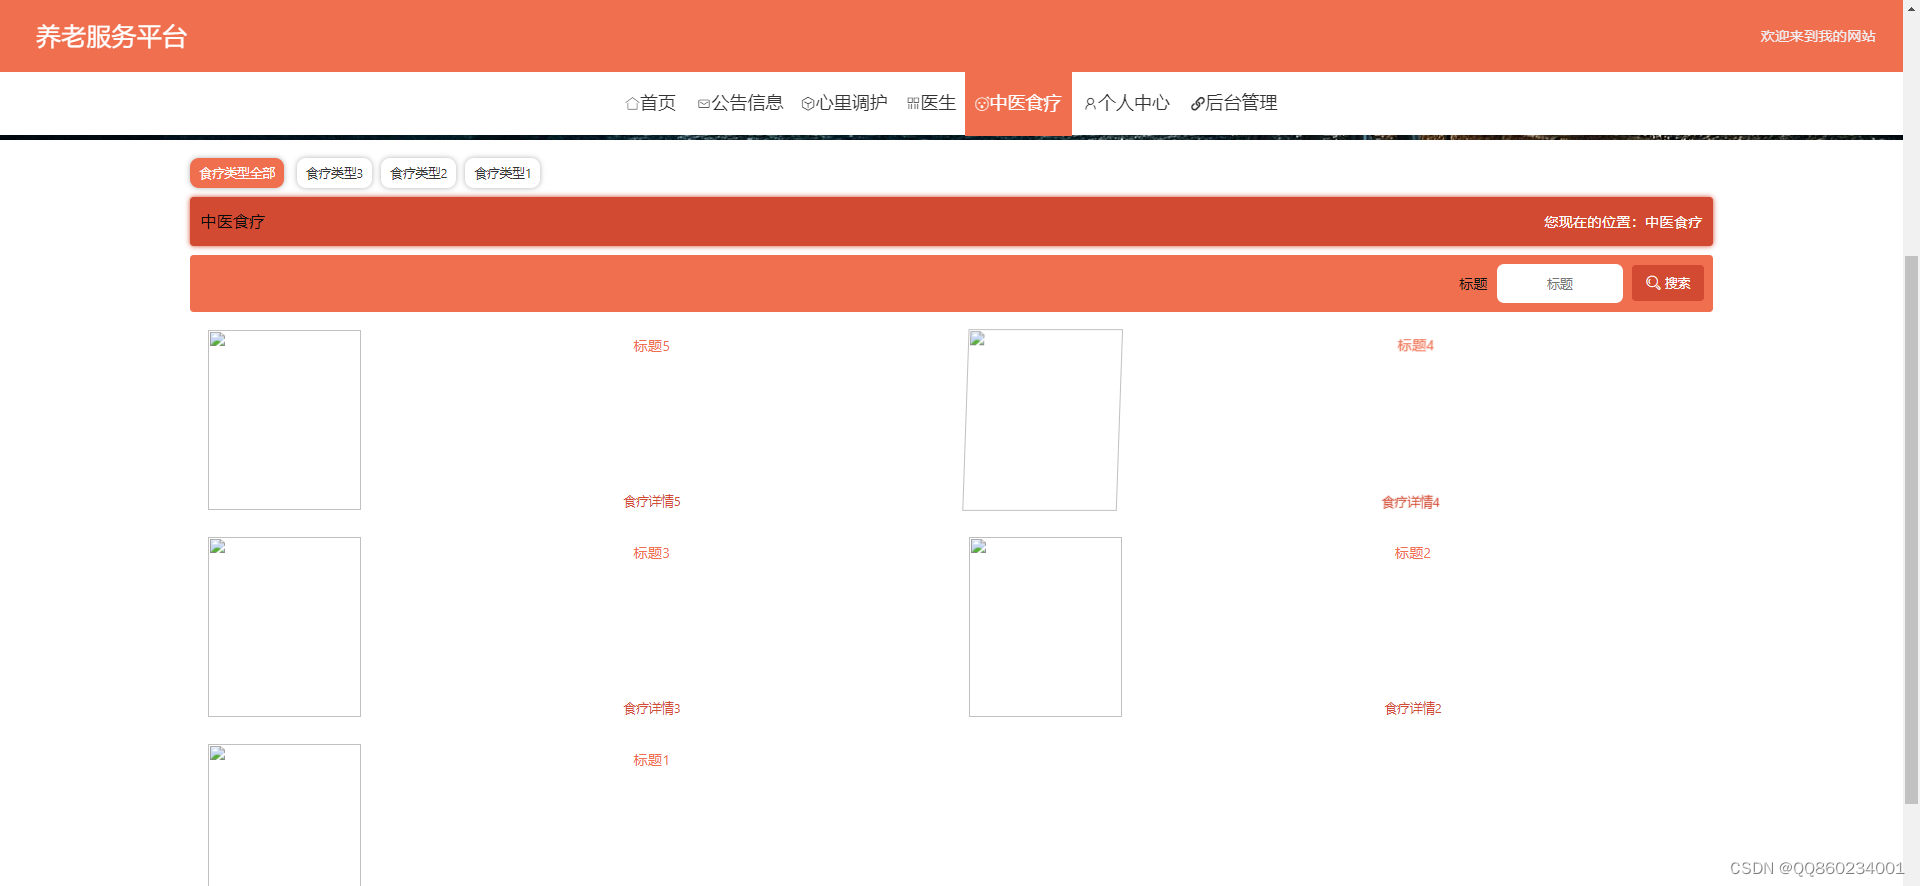Click the 搜索 button
Screen dimensions: 1920x886
[1668, 283]
